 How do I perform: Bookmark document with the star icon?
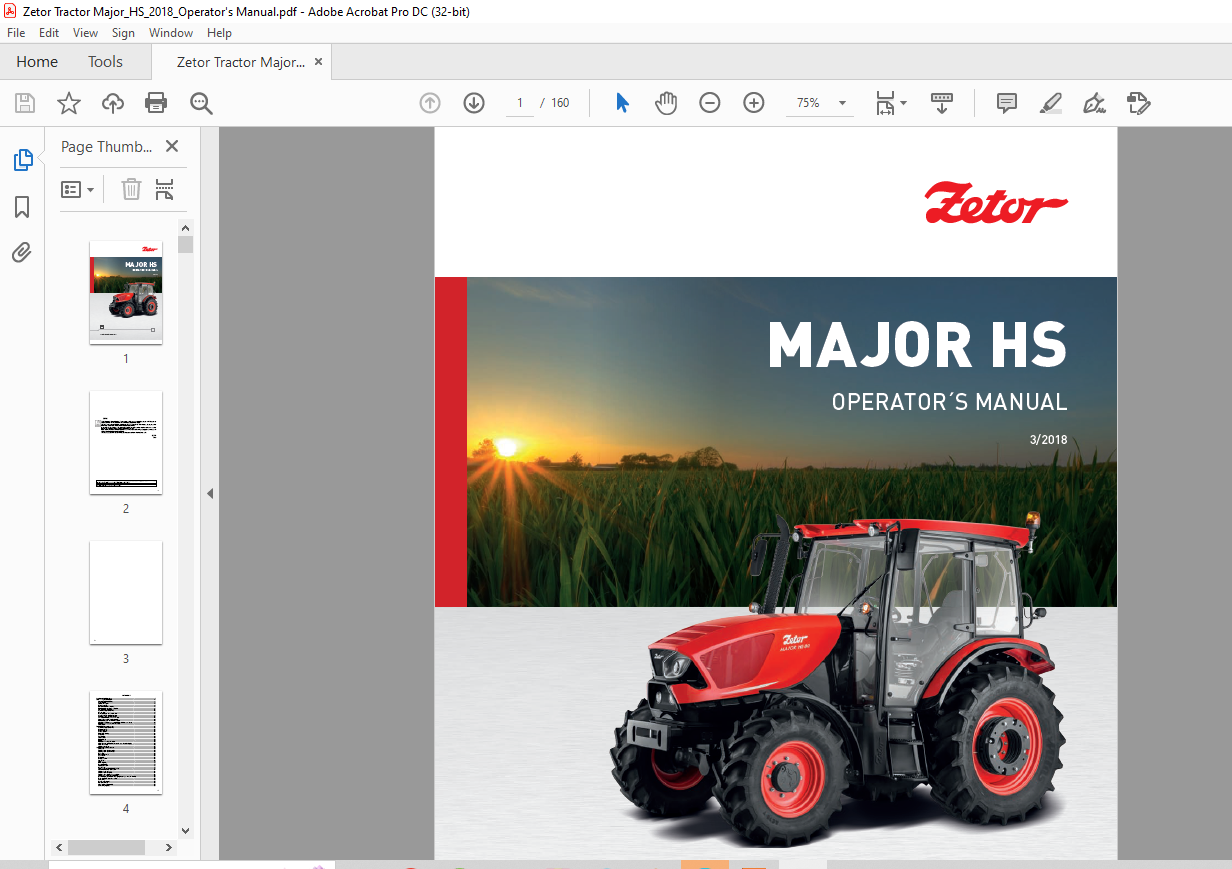tap(69, 103)
